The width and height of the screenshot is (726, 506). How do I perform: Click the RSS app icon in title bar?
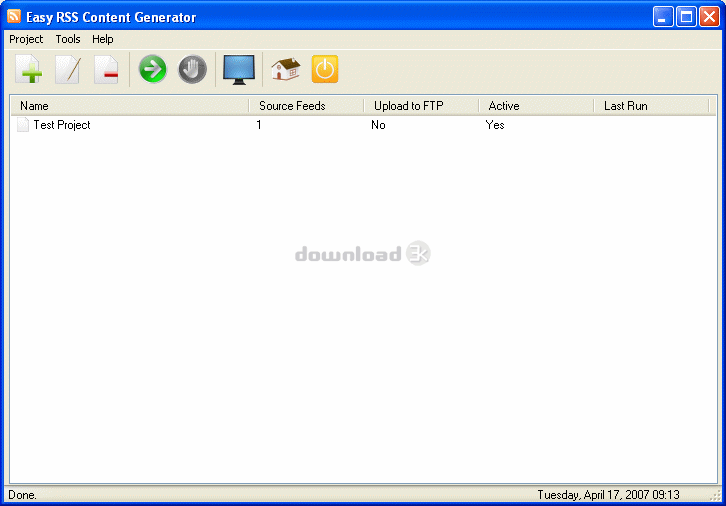14,16
